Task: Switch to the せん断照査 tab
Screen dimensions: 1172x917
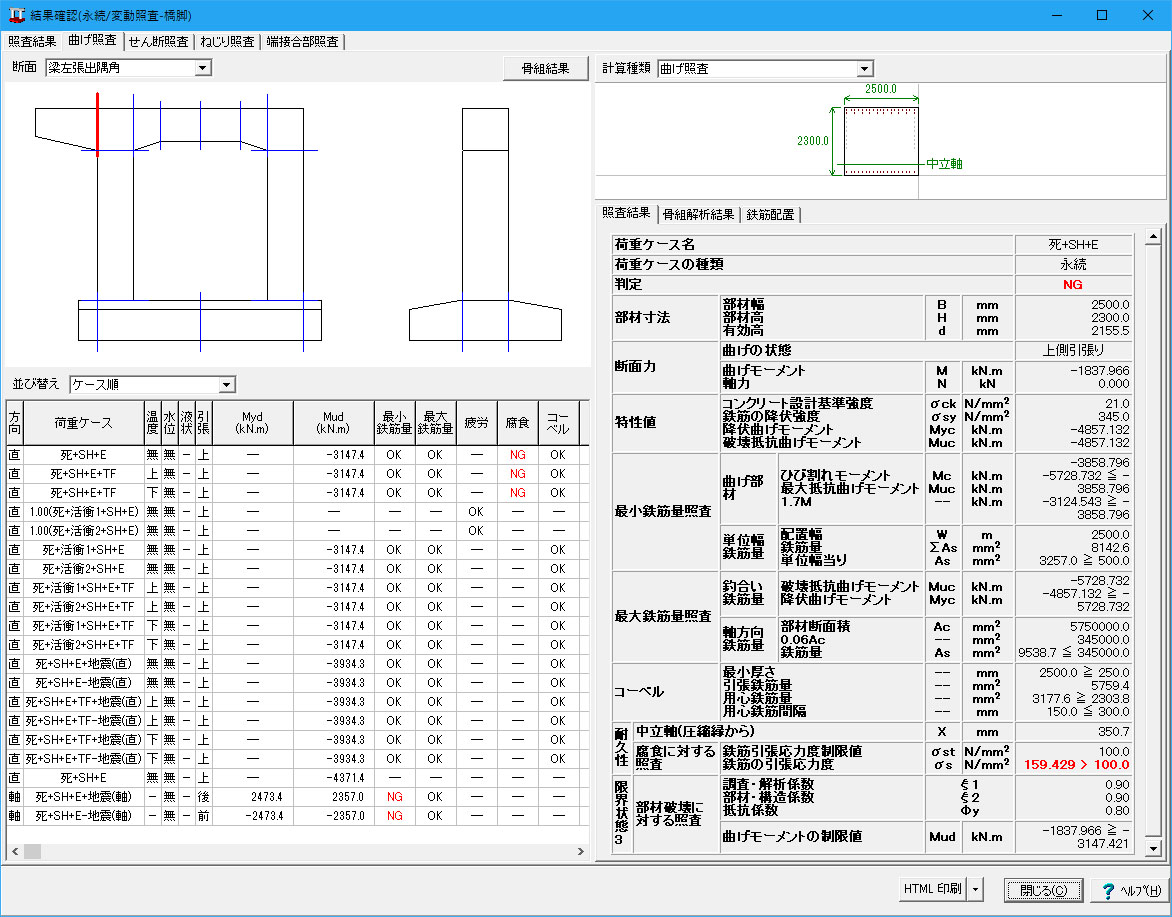Action: click(x=159, y=42)
